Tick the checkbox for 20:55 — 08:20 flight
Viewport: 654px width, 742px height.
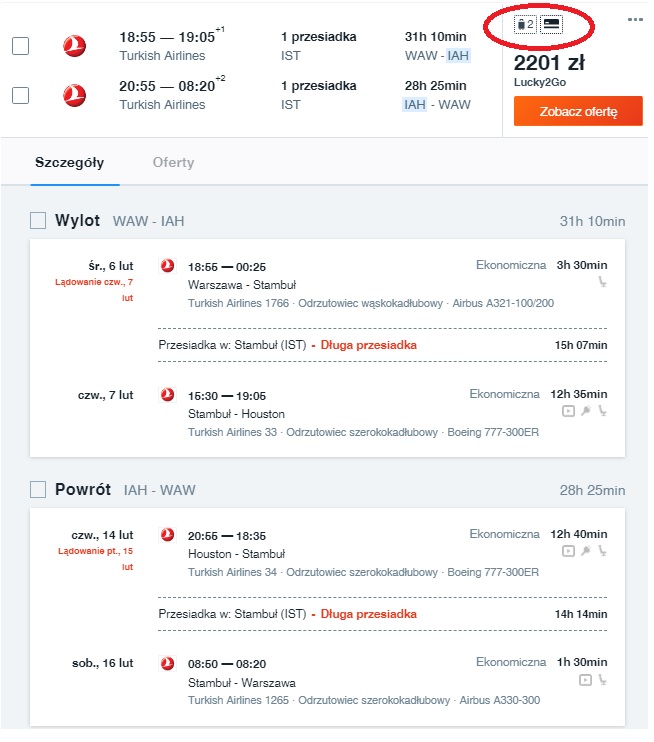pyautogui.click(x=20, y=95)
